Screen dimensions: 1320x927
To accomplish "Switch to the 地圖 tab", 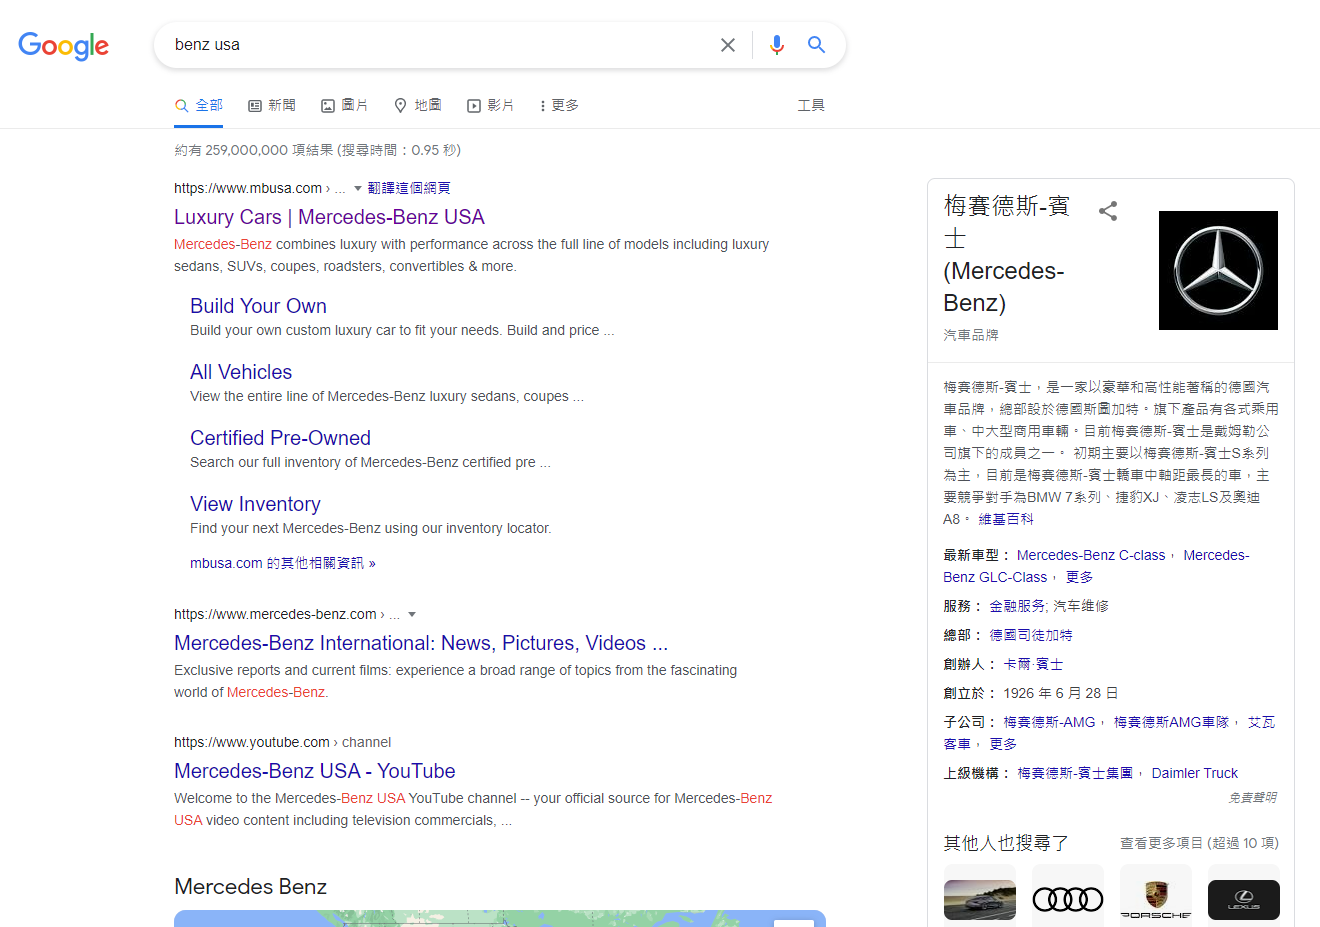I will 417,105.
